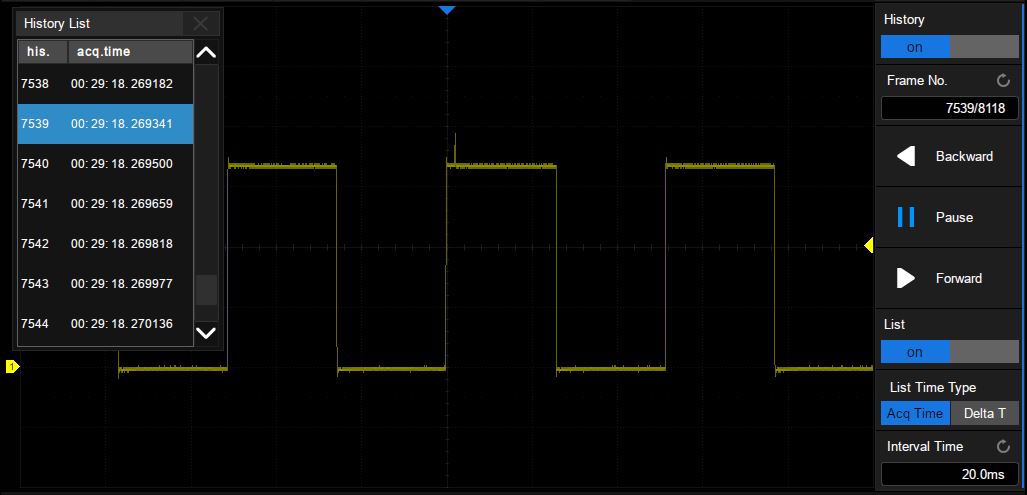Click the yellow trigger level arrow
The height and width of the screenshot is (495, 1027).
868,245
